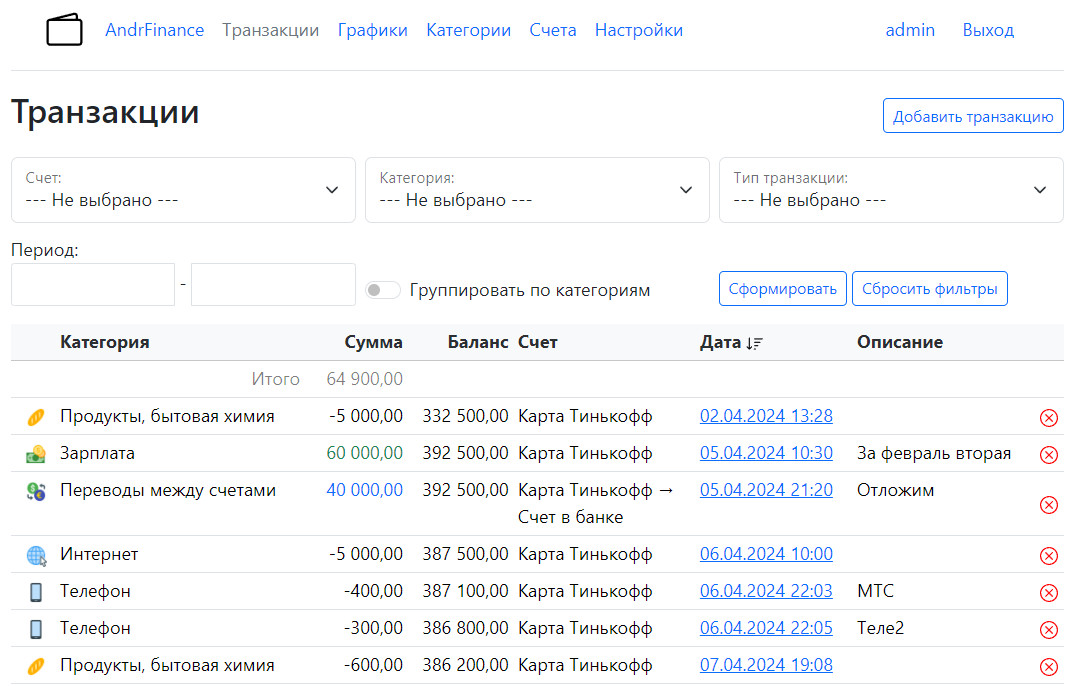The width and height of the screenshot is (1090, 686).
Task: Click the Добавить транзакцию button
Action: (973, 116)
